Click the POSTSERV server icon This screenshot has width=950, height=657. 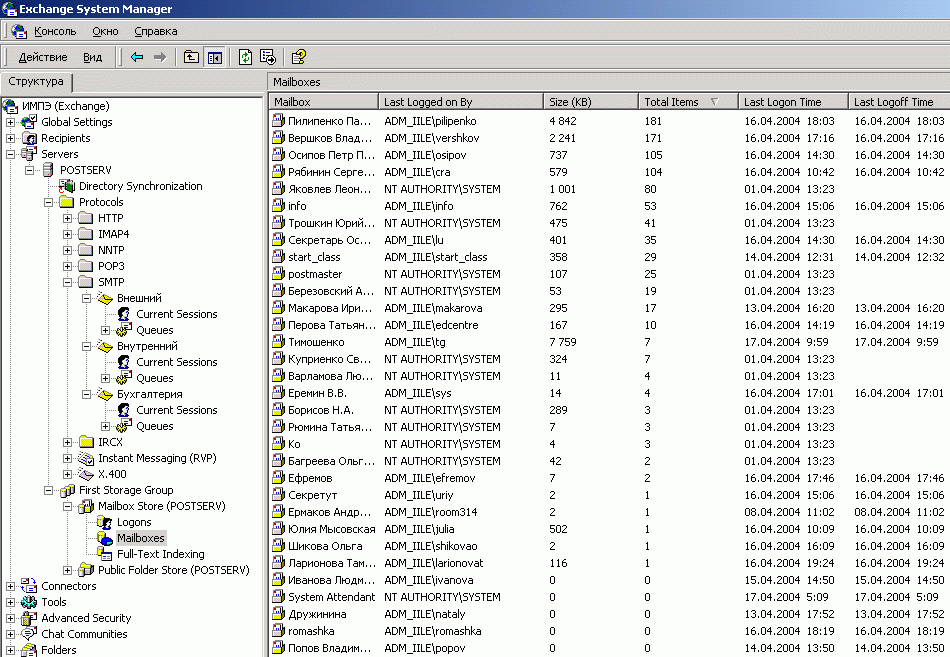tap(48, 170)
